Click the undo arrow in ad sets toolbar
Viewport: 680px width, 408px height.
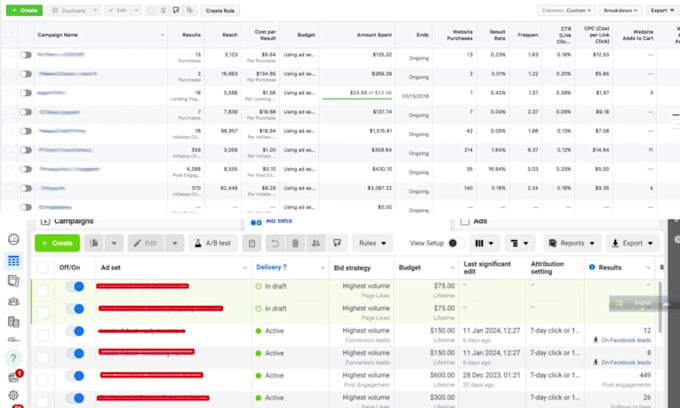click(x=275, y=243)
